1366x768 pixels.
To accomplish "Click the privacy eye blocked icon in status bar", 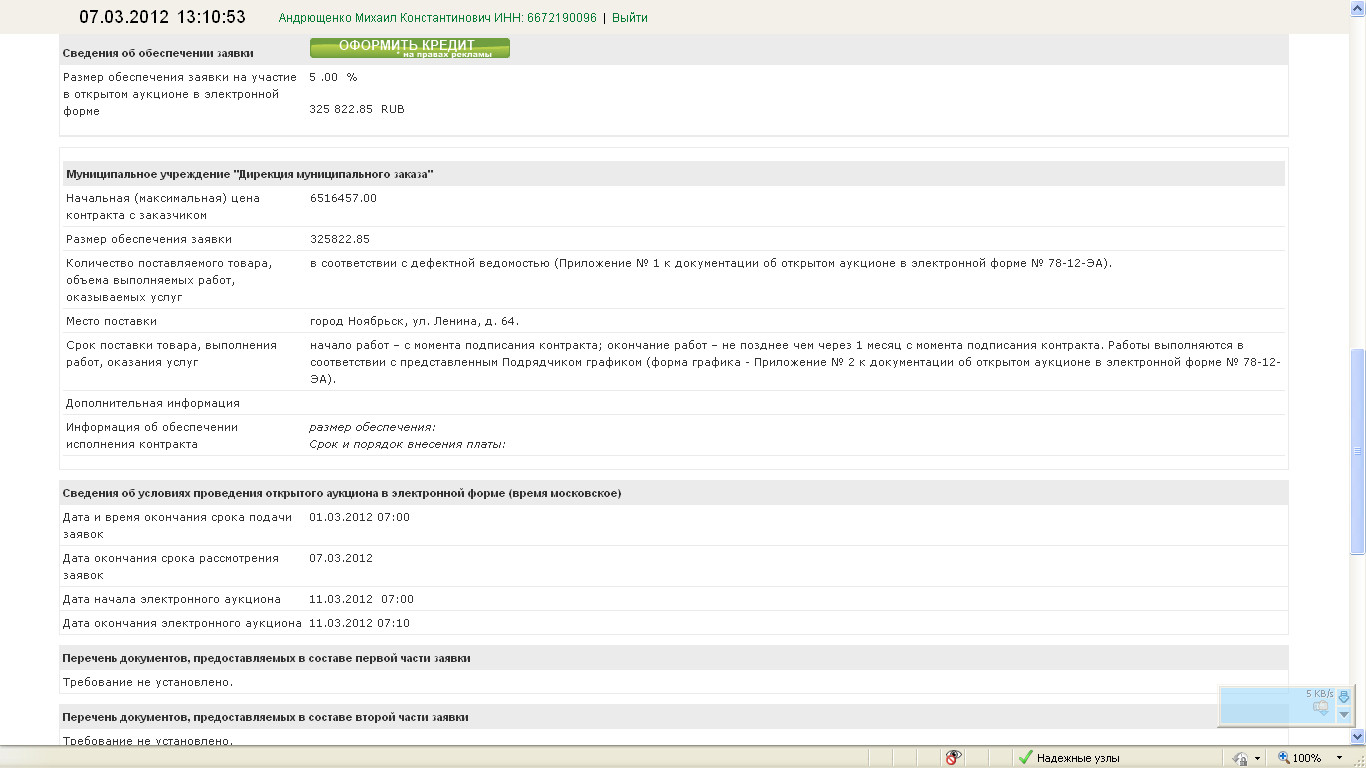I will coord(954,757).
